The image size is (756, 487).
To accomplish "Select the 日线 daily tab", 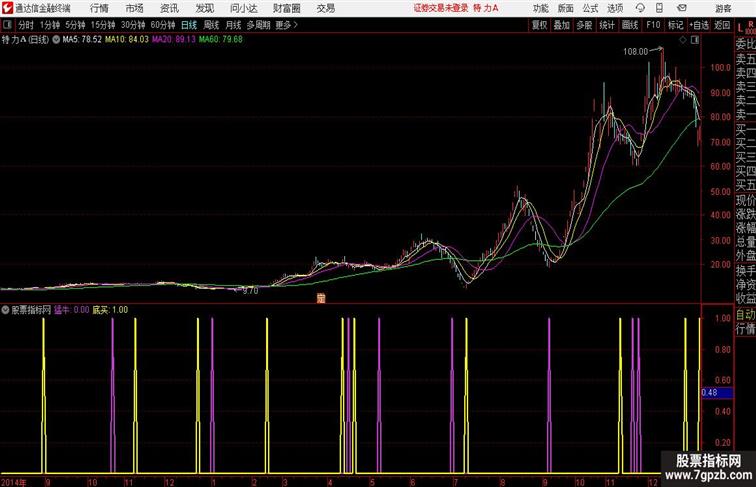I will coord(189,25).
